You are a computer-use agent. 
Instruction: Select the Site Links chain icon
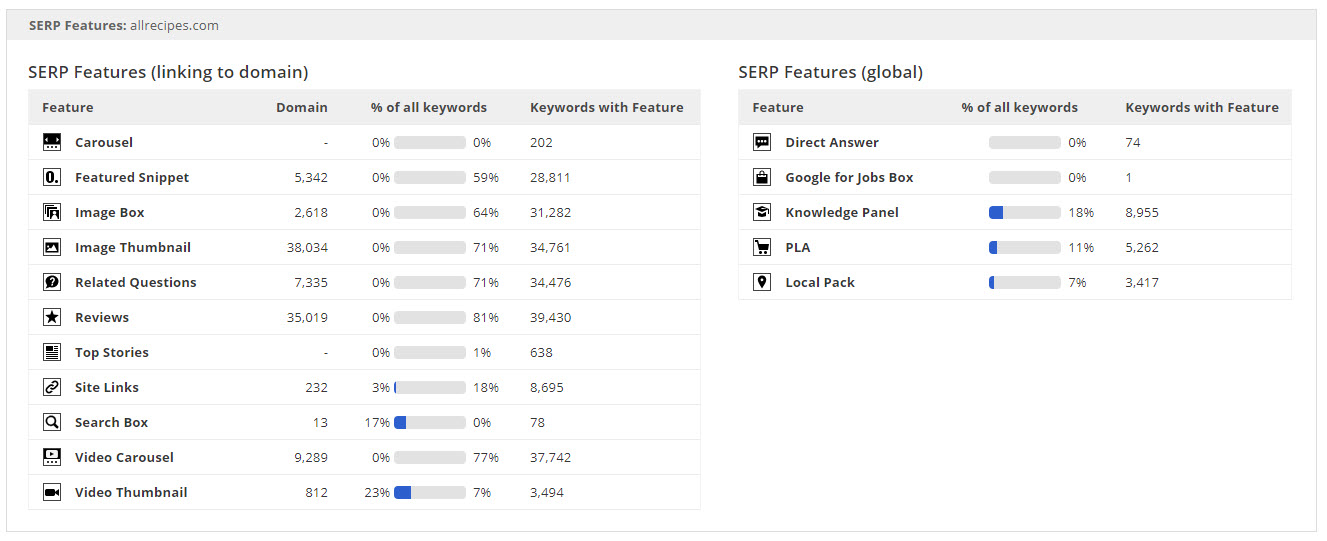coord(53,387)
